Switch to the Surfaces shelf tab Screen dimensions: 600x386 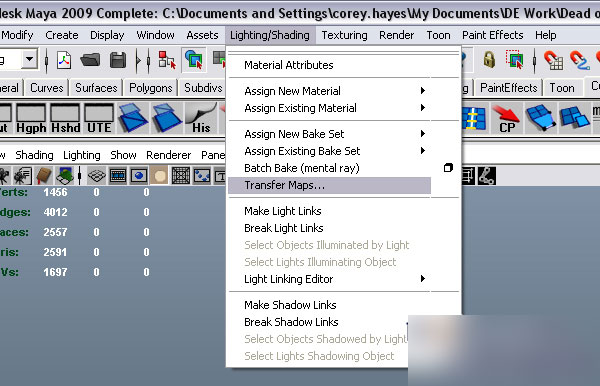pyautogui.click(x=96, y=88)
